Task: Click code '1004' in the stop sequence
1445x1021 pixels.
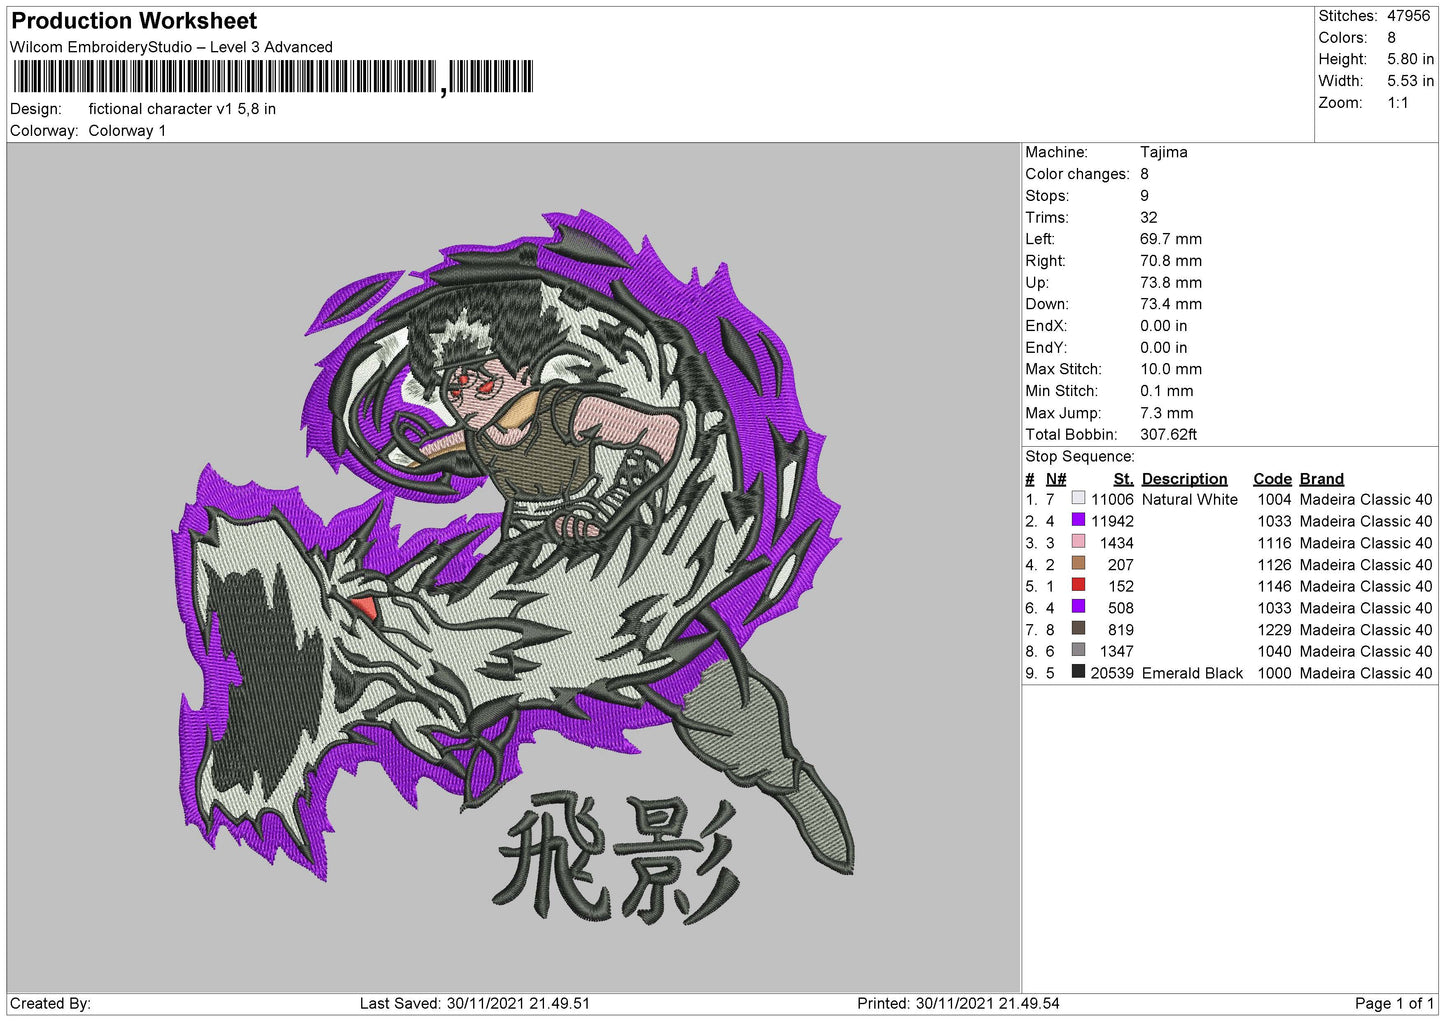Action: coord(1275,500)
